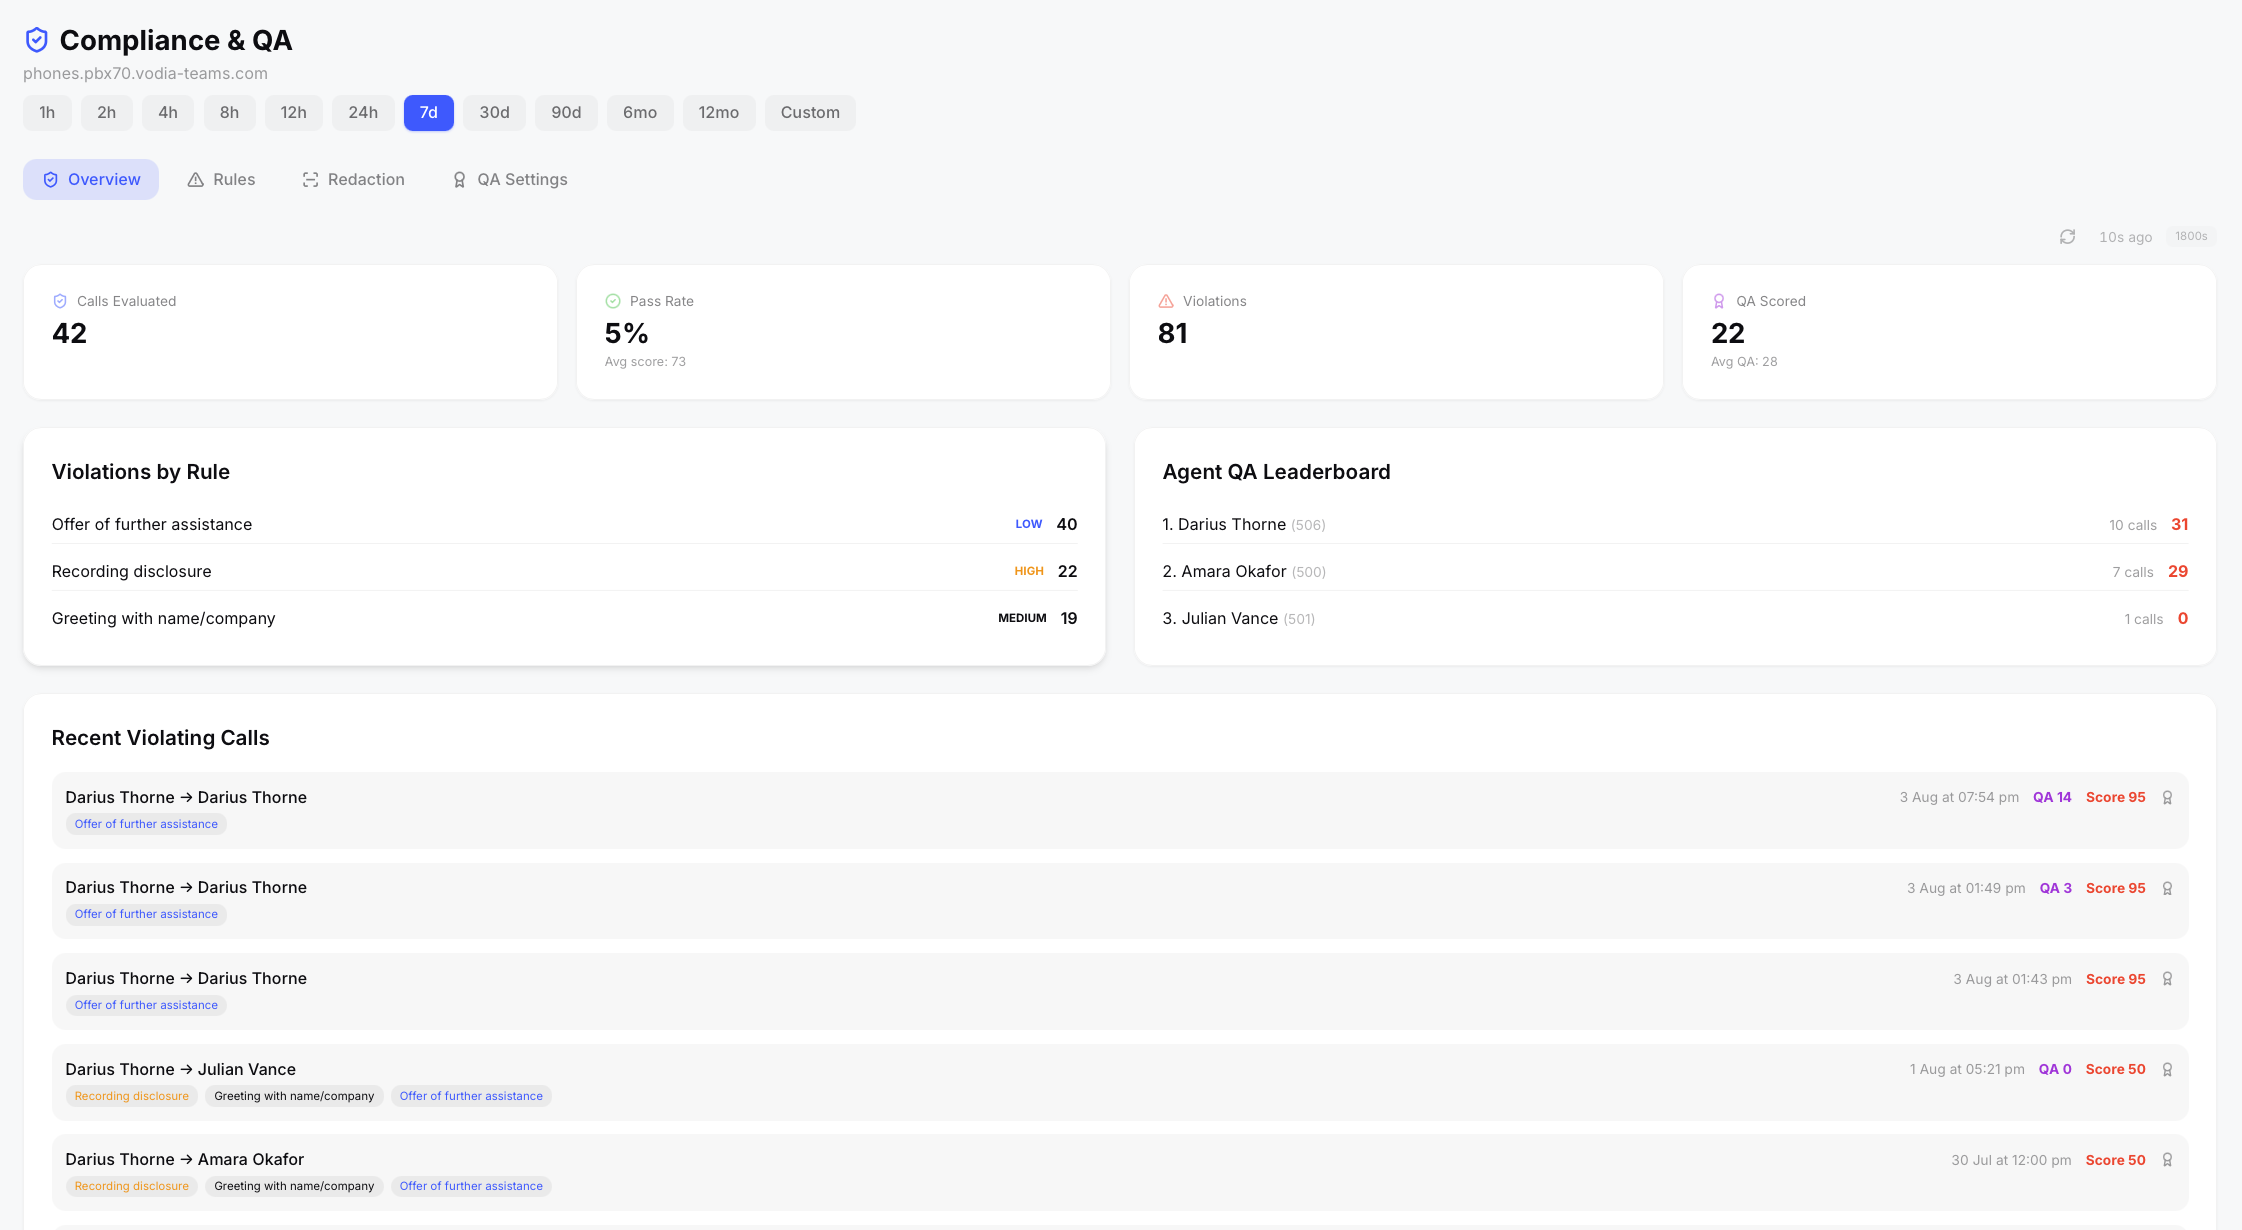This screenshot has width=2242, height=1230.
Task: Click the QA 14 score label
Action: [x=2052, y=797]
